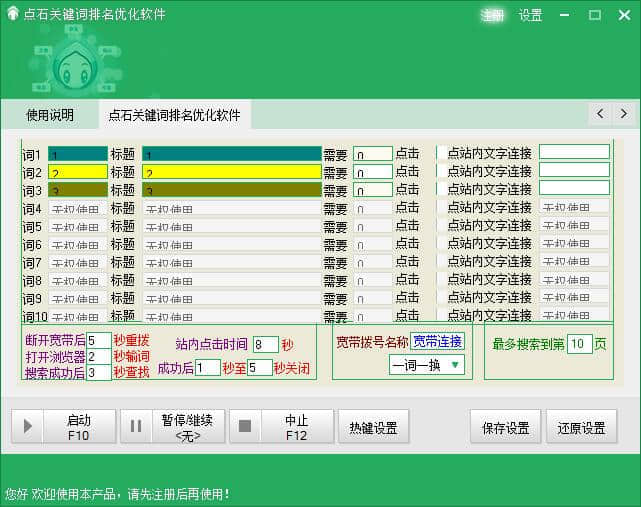Click the 热键设置 button
The image size is (641, 507).
[x=374, y=427]
